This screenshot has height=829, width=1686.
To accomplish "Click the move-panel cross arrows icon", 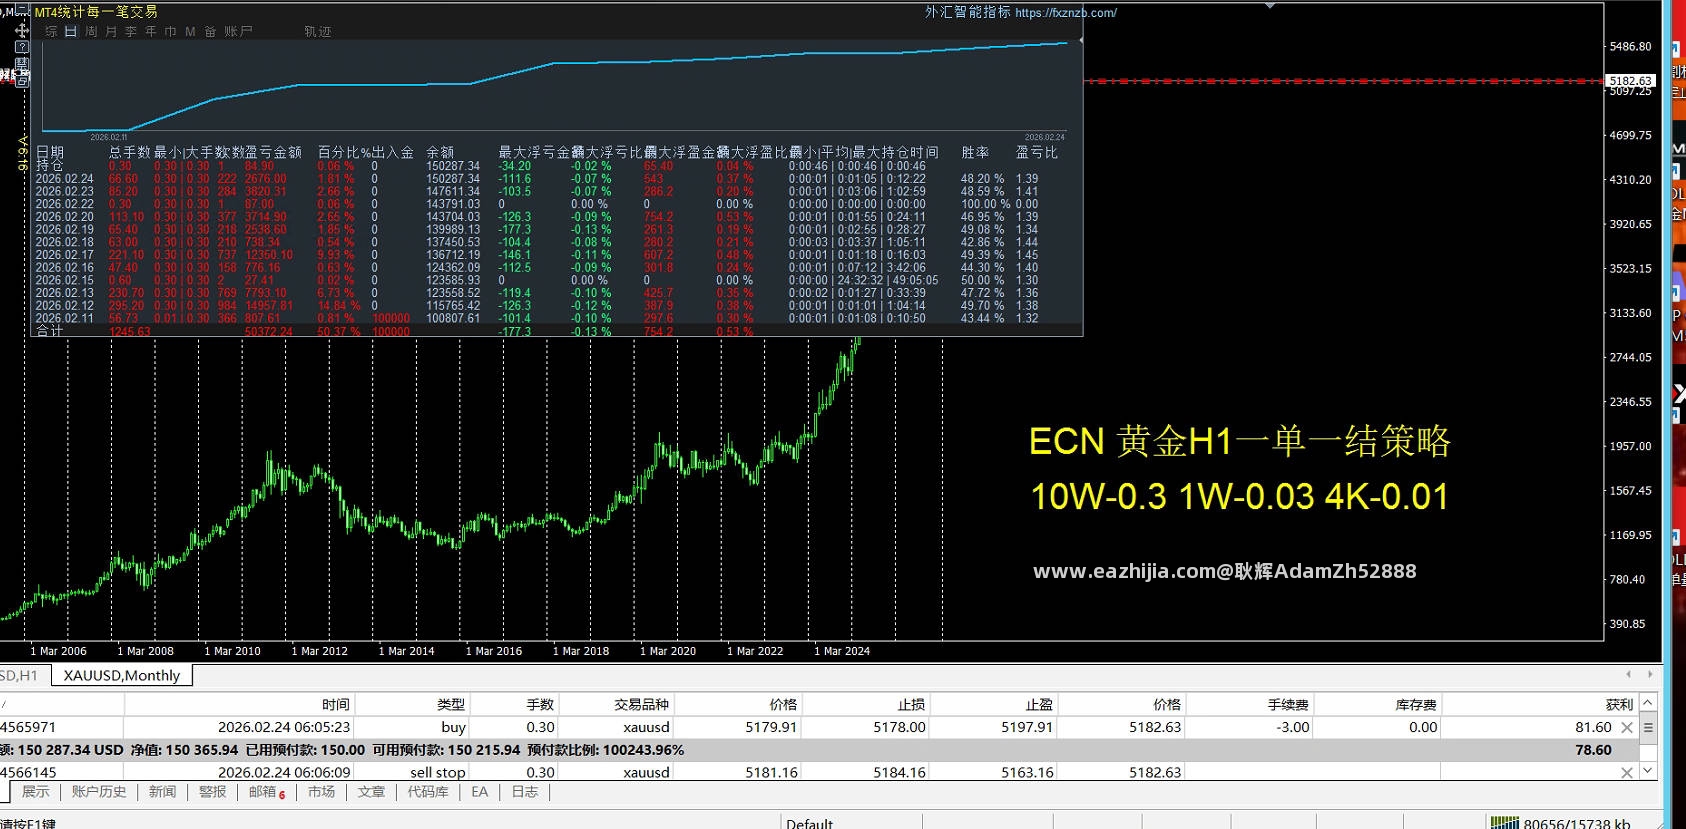I will pos(21,30).
